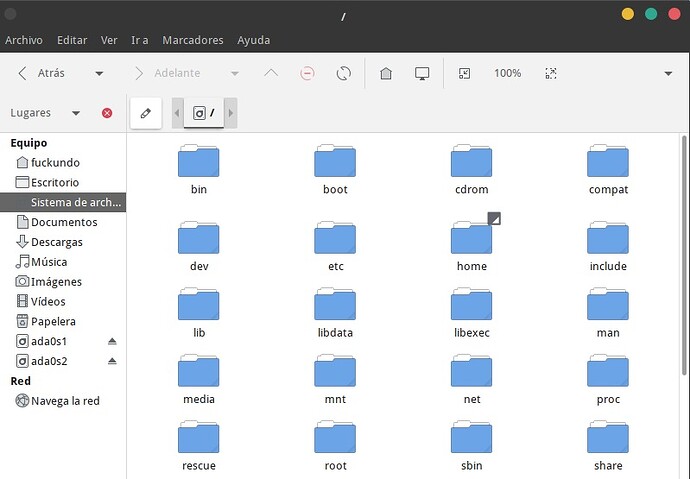Open Papelera in the sidebar

pos(63,321)
